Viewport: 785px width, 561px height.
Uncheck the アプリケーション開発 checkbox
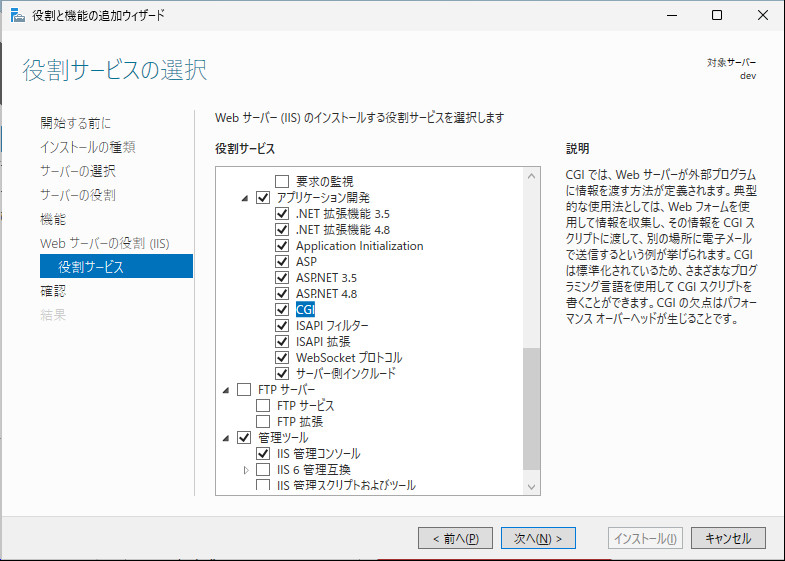coord(263,197)
